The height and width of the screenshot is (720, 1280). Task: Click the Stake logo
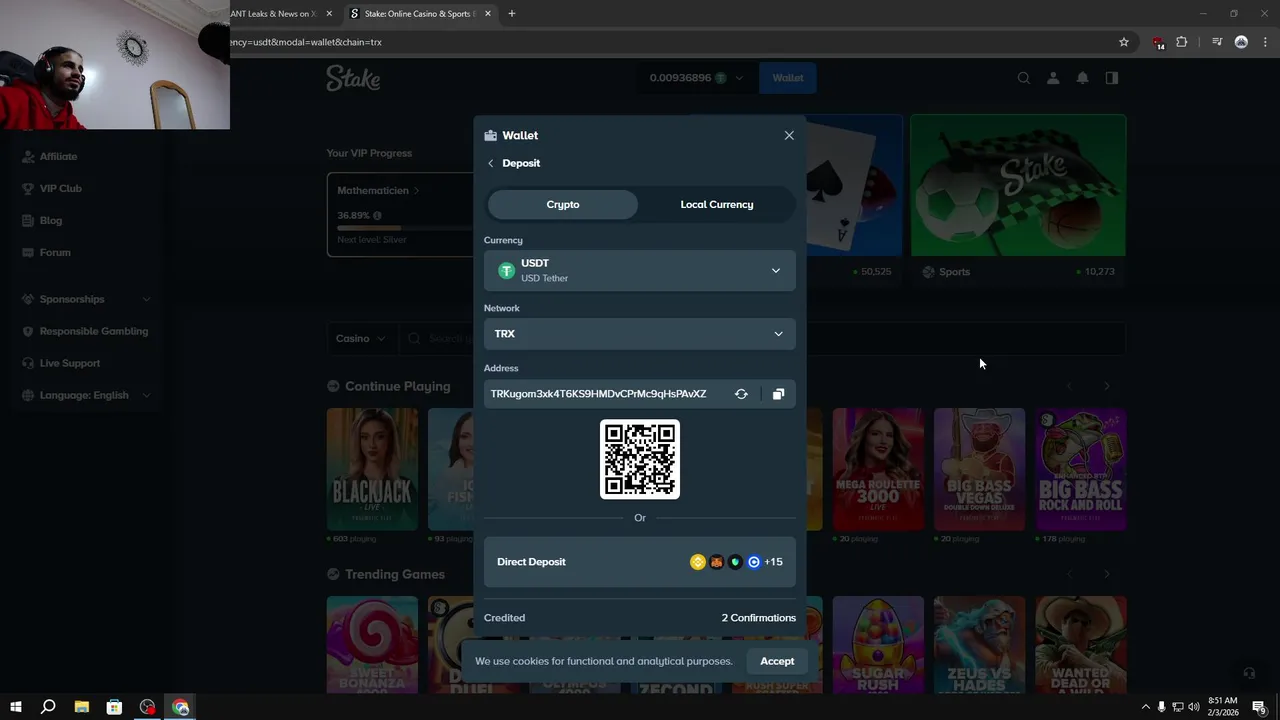(x=353, y=78)
